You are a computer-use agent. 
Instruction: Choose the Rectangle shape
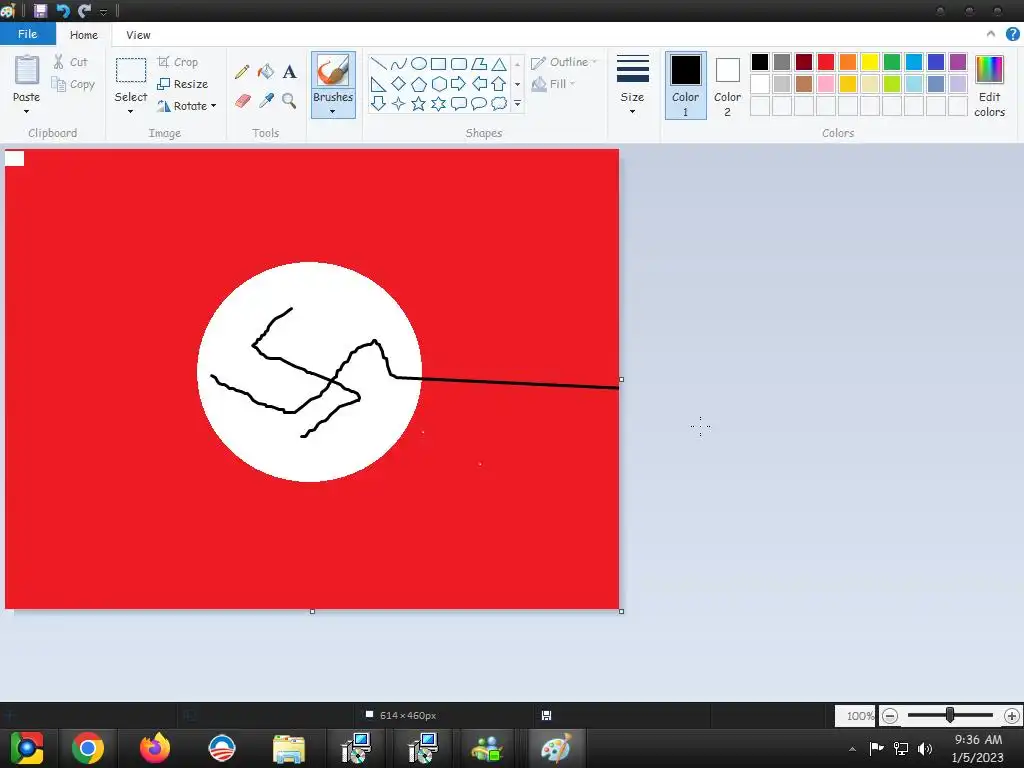438,64
